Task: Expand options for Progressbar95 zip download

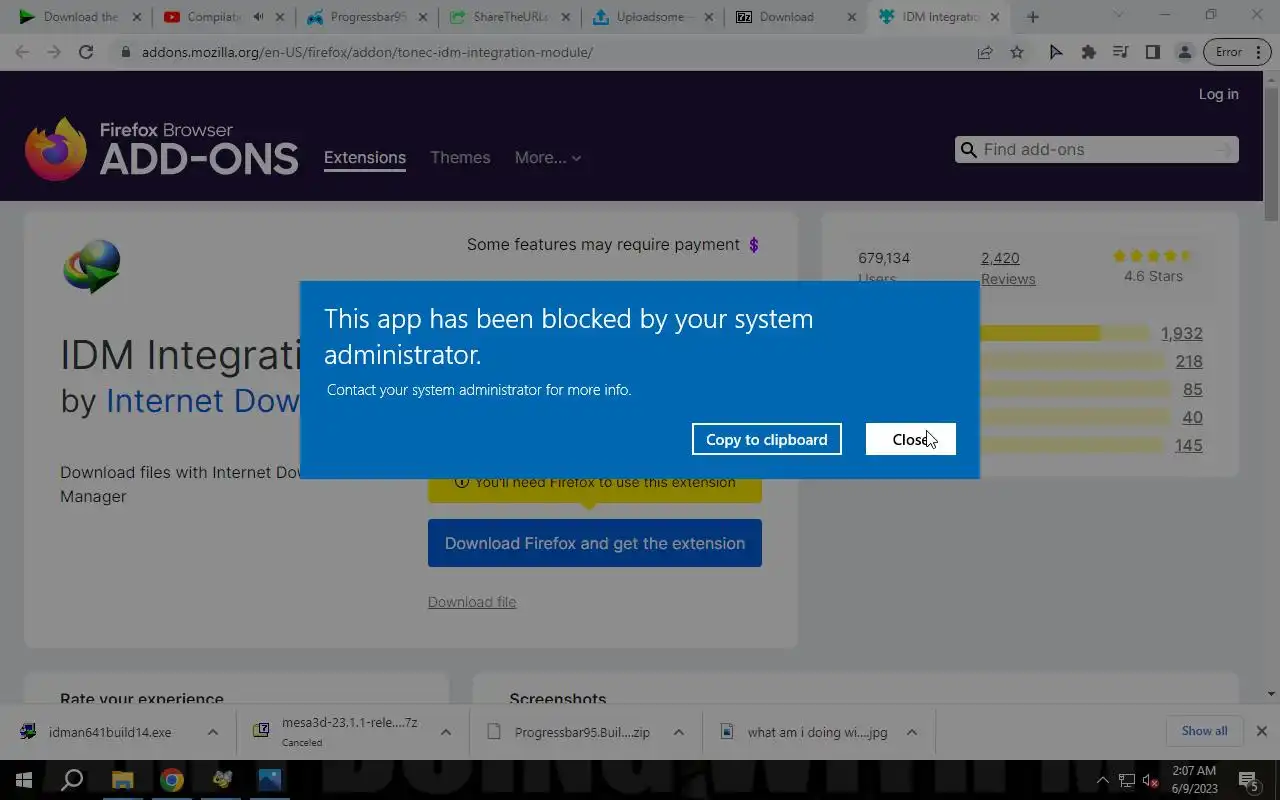Action: coord(678,732)
